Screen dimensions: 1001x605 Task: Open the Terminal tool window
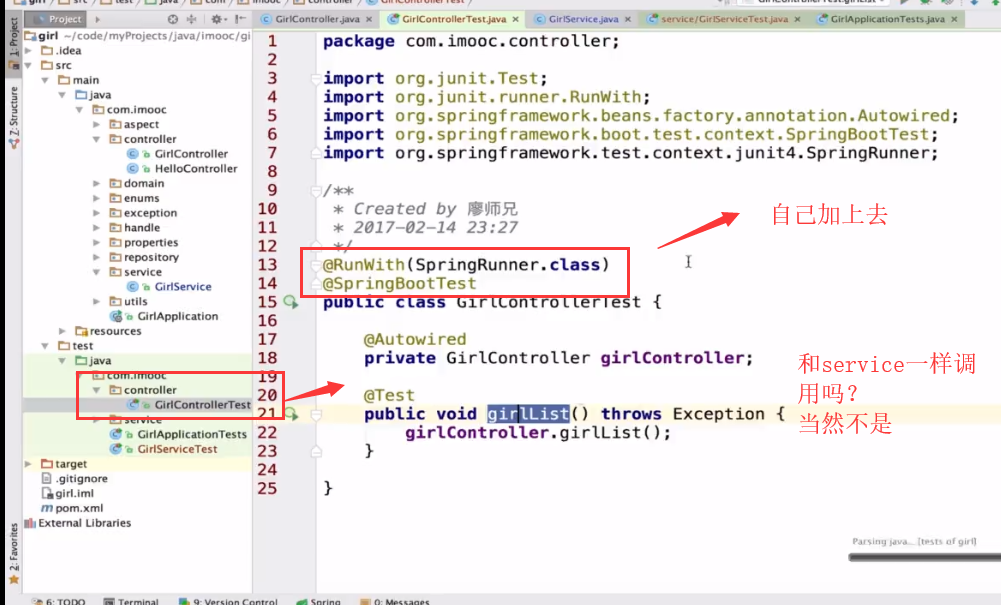132,601
